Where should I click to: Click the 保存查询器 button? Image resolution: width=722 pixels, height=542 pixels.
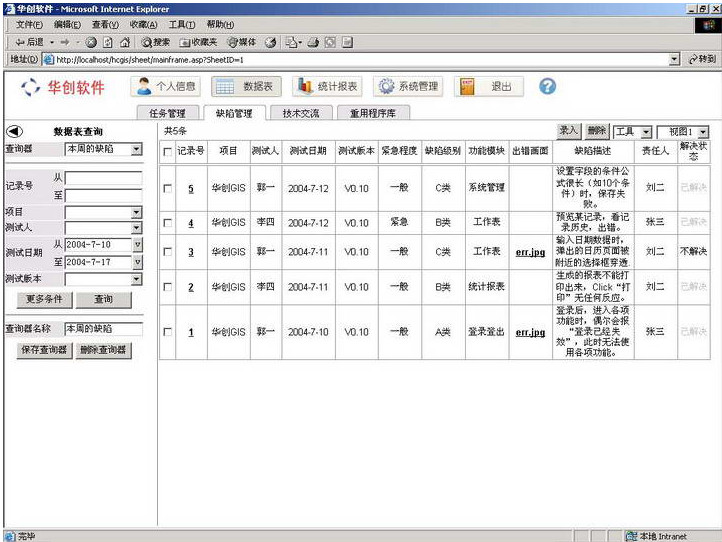44,350
